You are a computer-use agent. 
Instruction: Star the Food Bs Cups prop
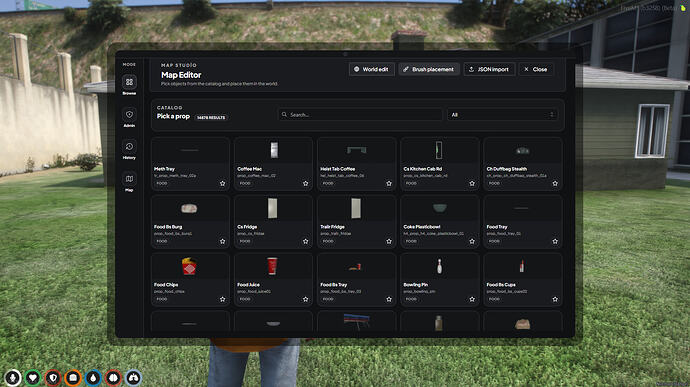coord(555,299)
